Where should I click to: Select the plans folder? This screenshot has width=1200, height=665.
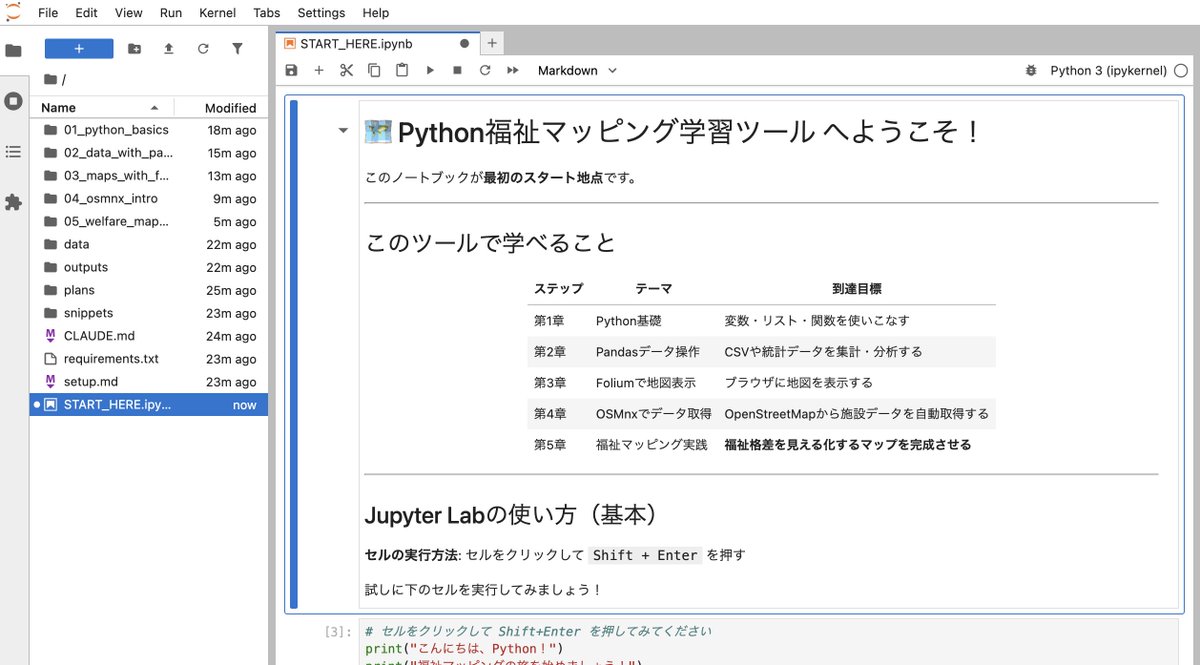(149, 291)
